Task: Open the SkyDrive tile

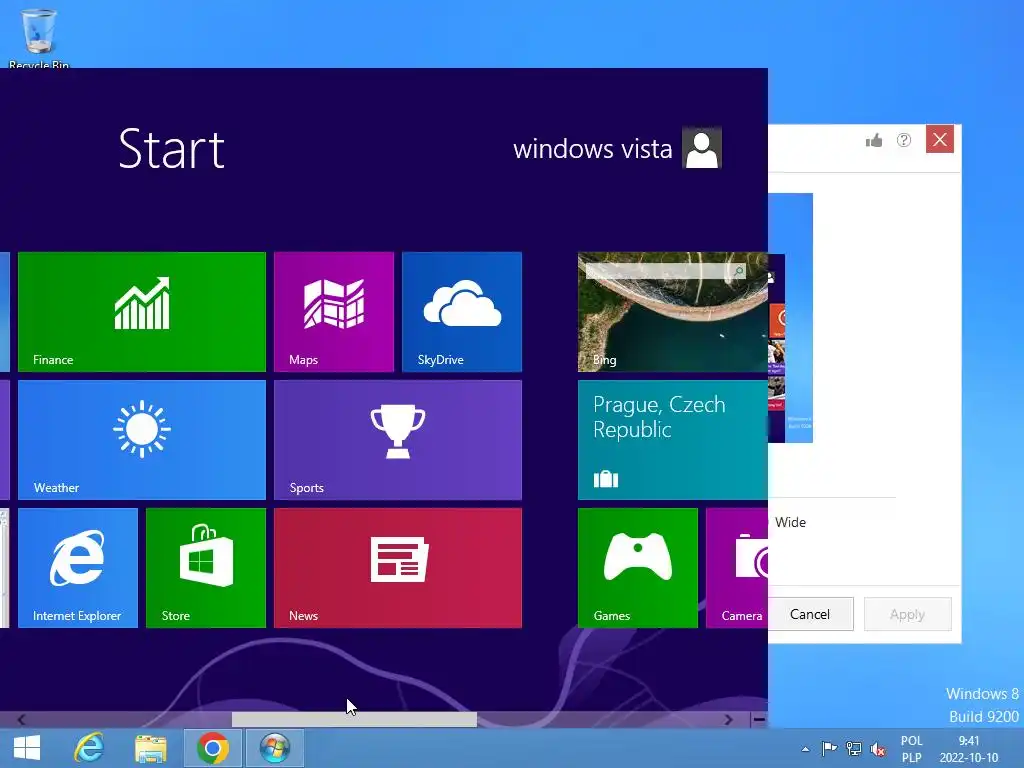Action: [x=462, y=312]
